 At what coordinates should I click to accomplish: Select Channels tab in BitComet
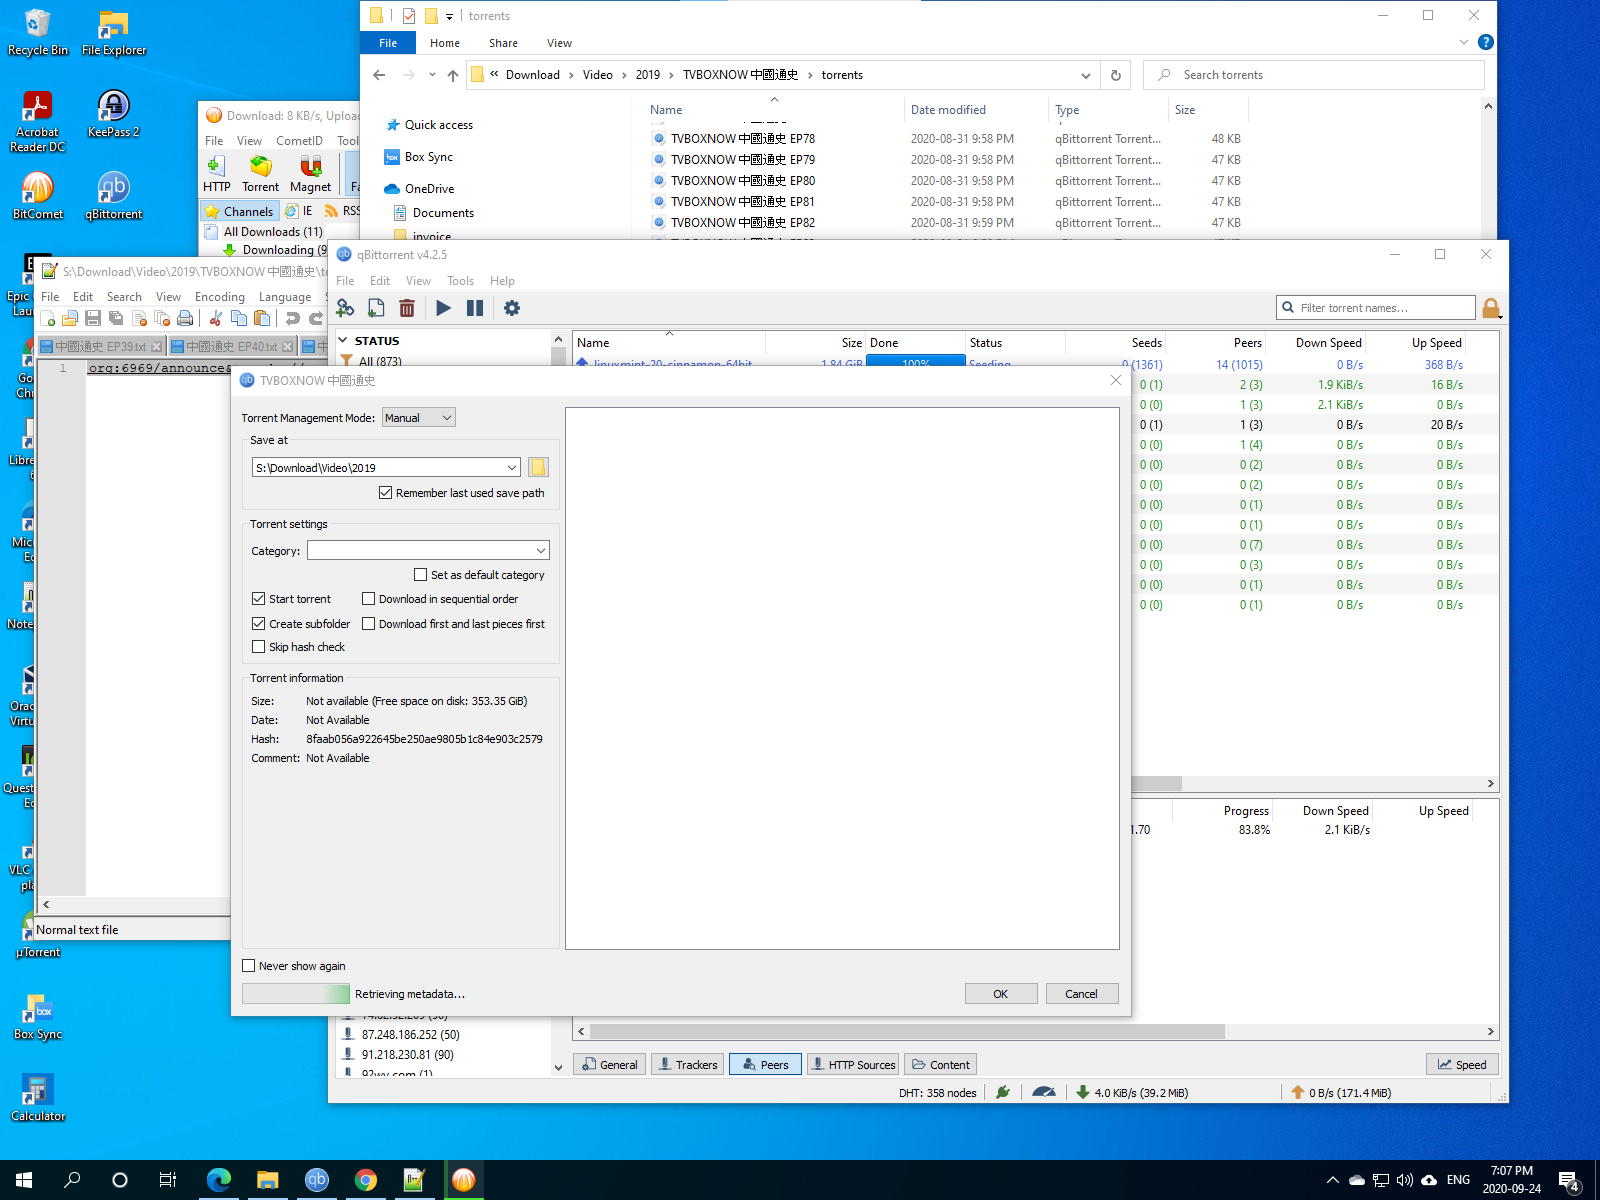tap(238, 211)
